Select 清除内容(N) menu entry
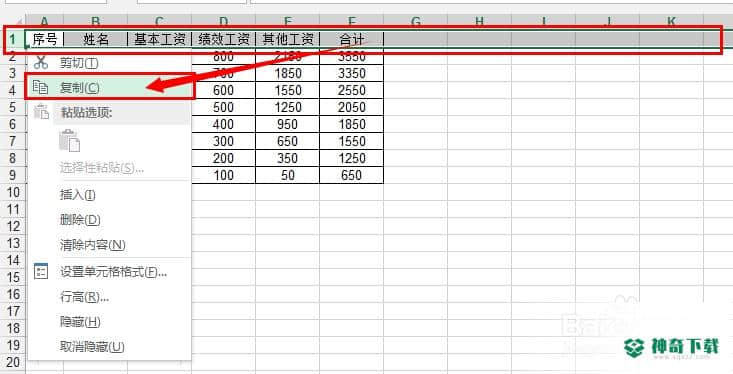Viewport: 733px width, 374px height. 93,245
